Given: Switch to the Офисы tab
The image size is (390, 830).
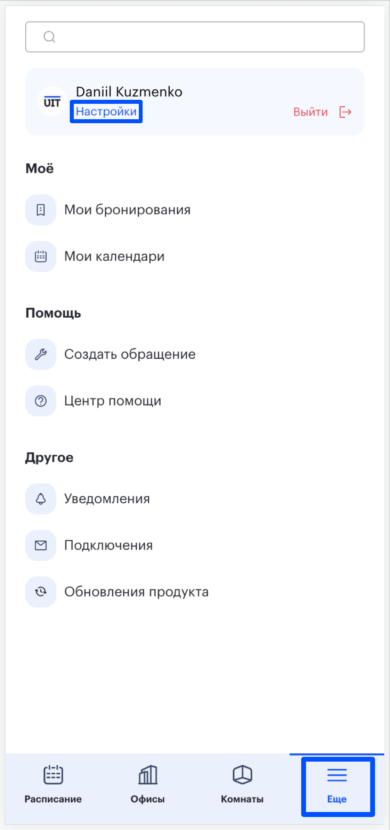Looking at the screenshot, I should click(148, 784).
